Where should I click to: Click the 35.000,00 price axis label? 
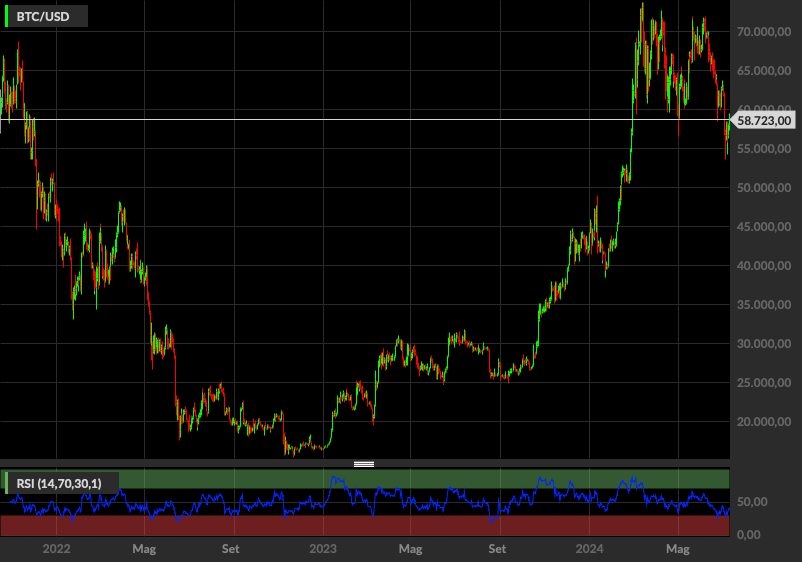(x=764, y=305)
